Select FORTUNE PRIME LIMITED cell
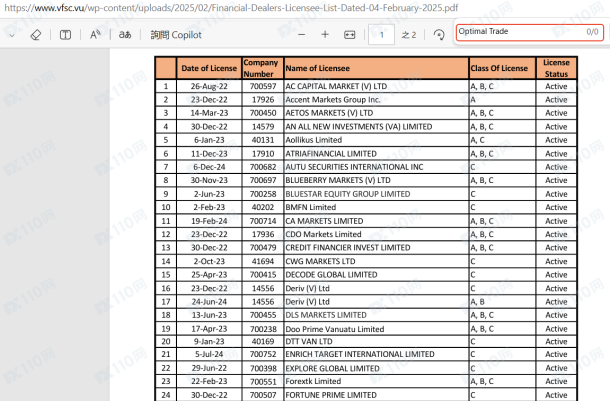The height and width of the screenshot is (401, 610). (x=376, y=395)
